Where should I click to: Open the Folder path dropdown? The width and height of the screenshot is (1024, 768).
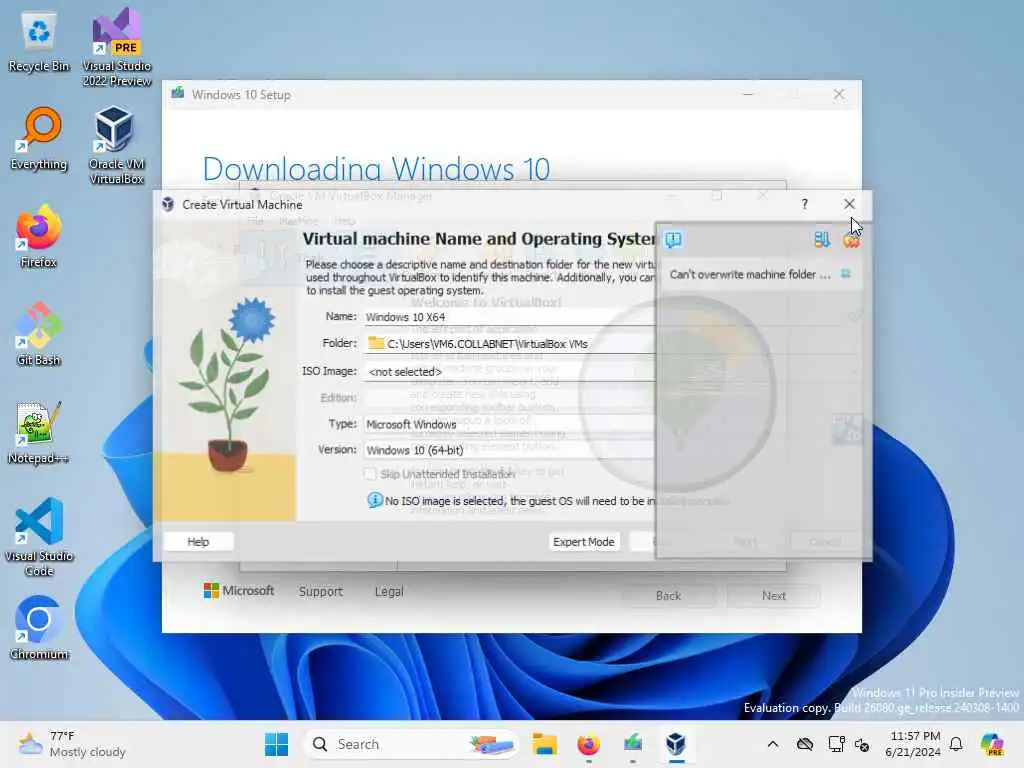pos(509,344)
